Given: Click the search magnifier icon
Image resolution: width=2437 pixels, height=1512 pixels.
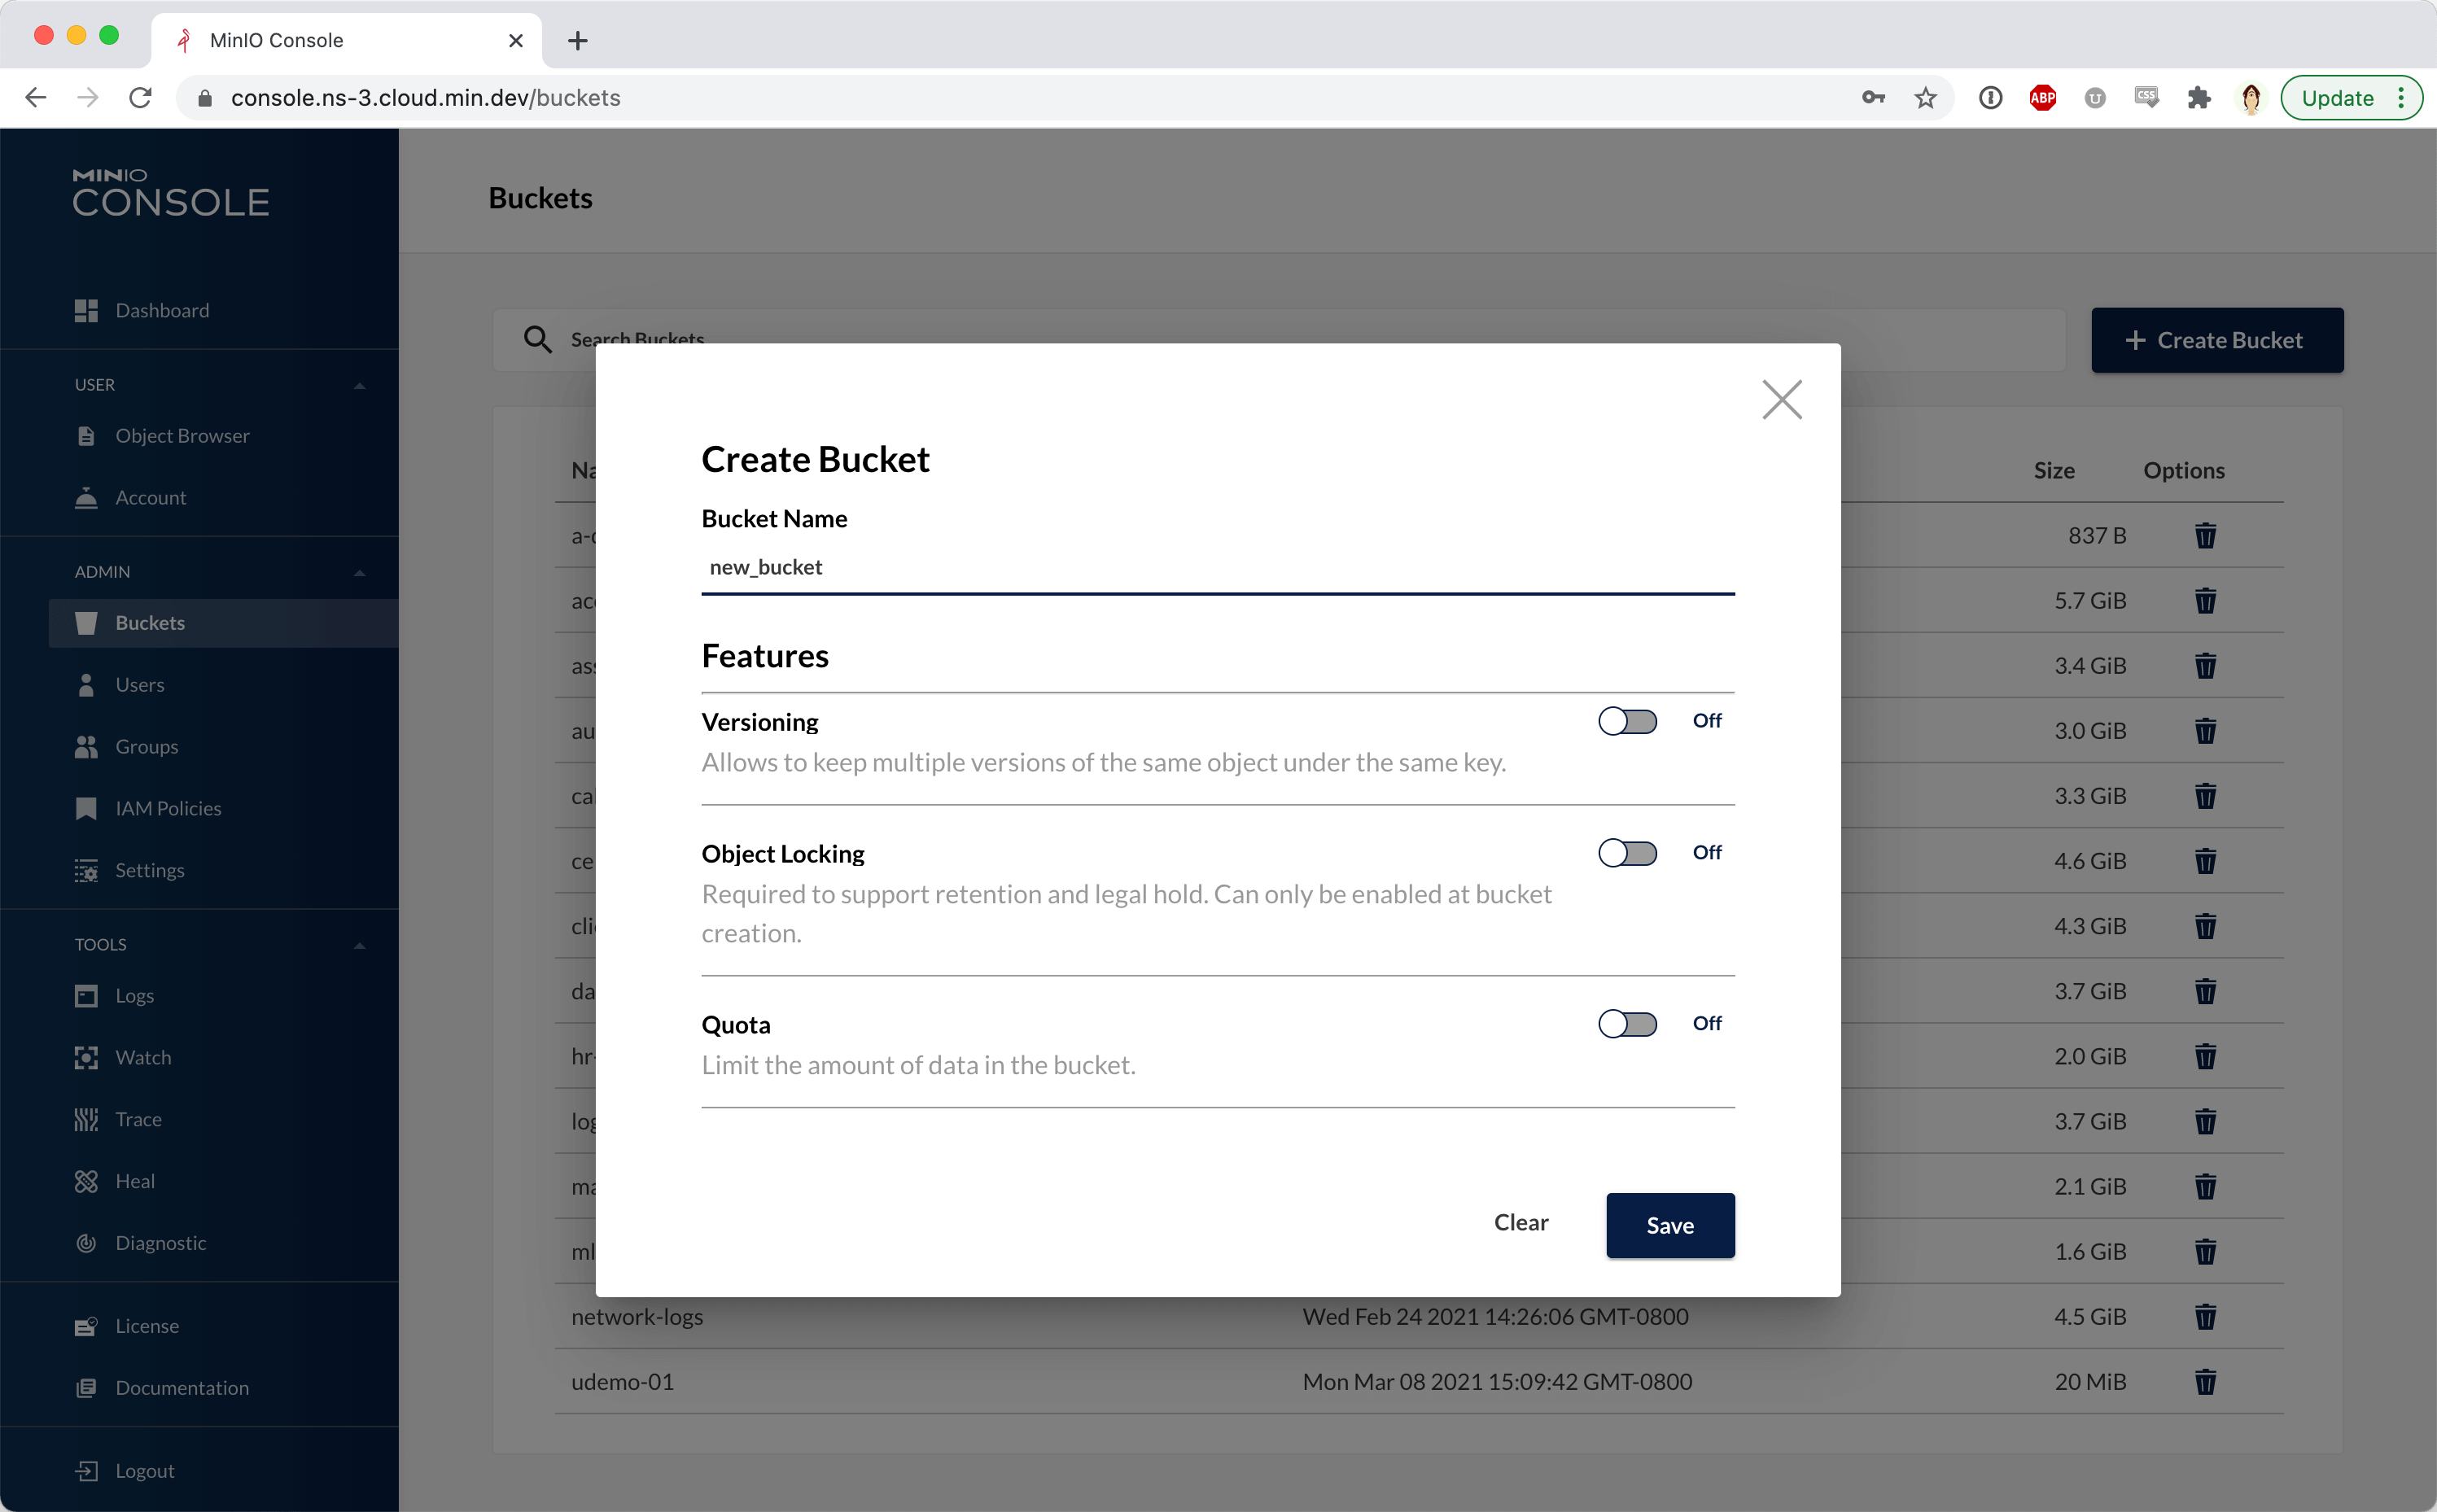Looking at the screenshot, I should [x=537, y=340].
